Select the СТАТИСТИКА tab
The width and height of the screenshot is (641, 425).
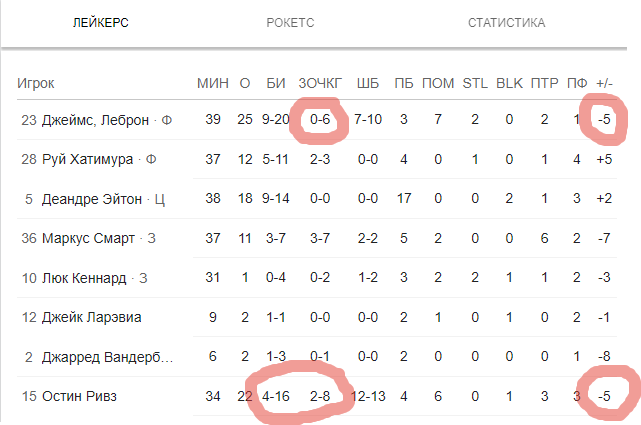[x=506, y=22]
